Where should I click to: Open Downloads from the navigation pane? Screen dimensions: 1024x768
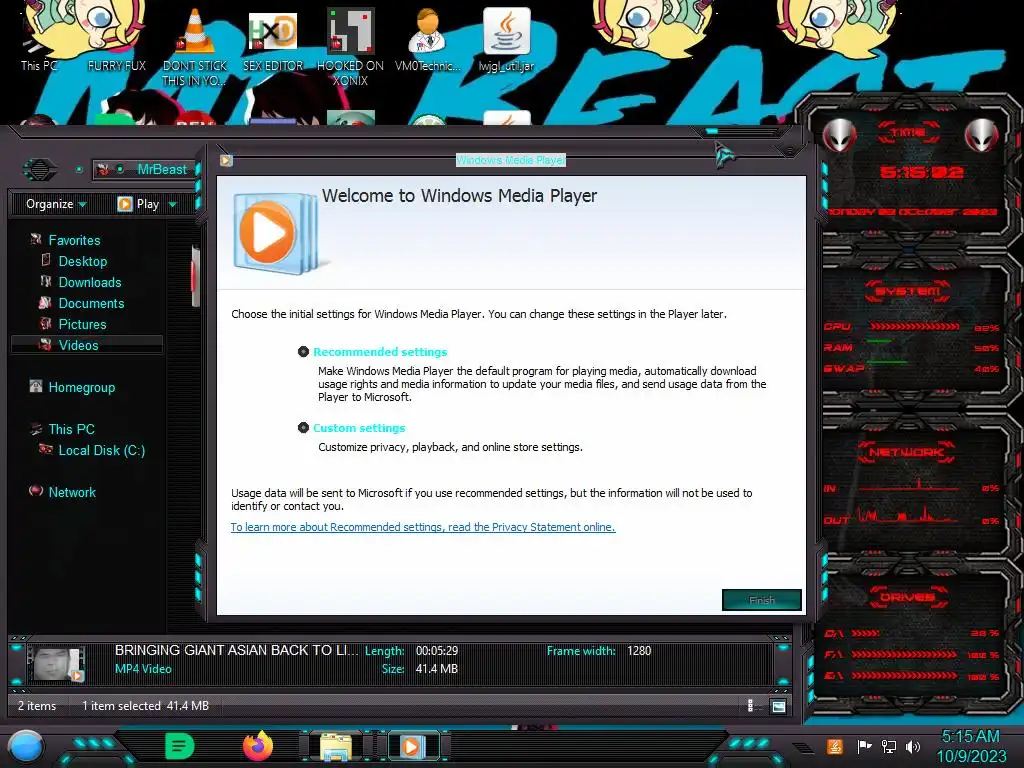tap(89, 282)
